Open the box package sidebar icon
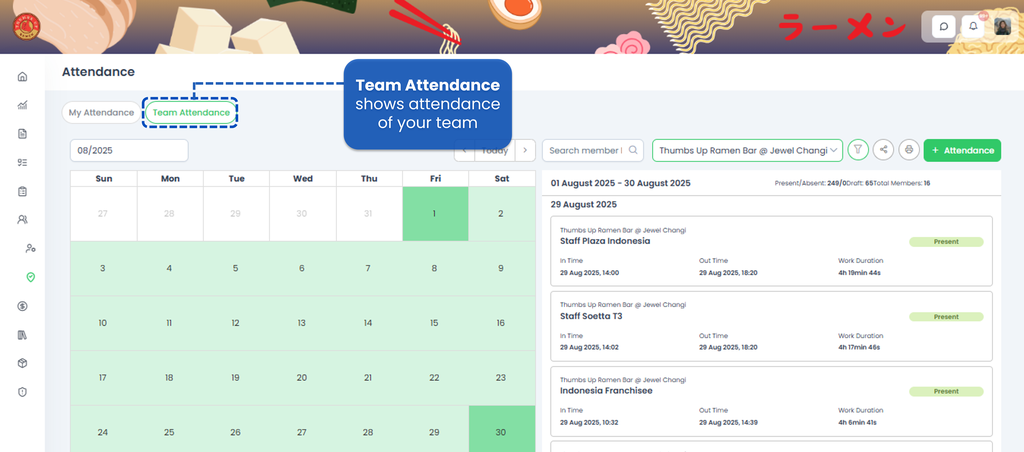The image size is (1024, 452). click(x=22, y=363)
